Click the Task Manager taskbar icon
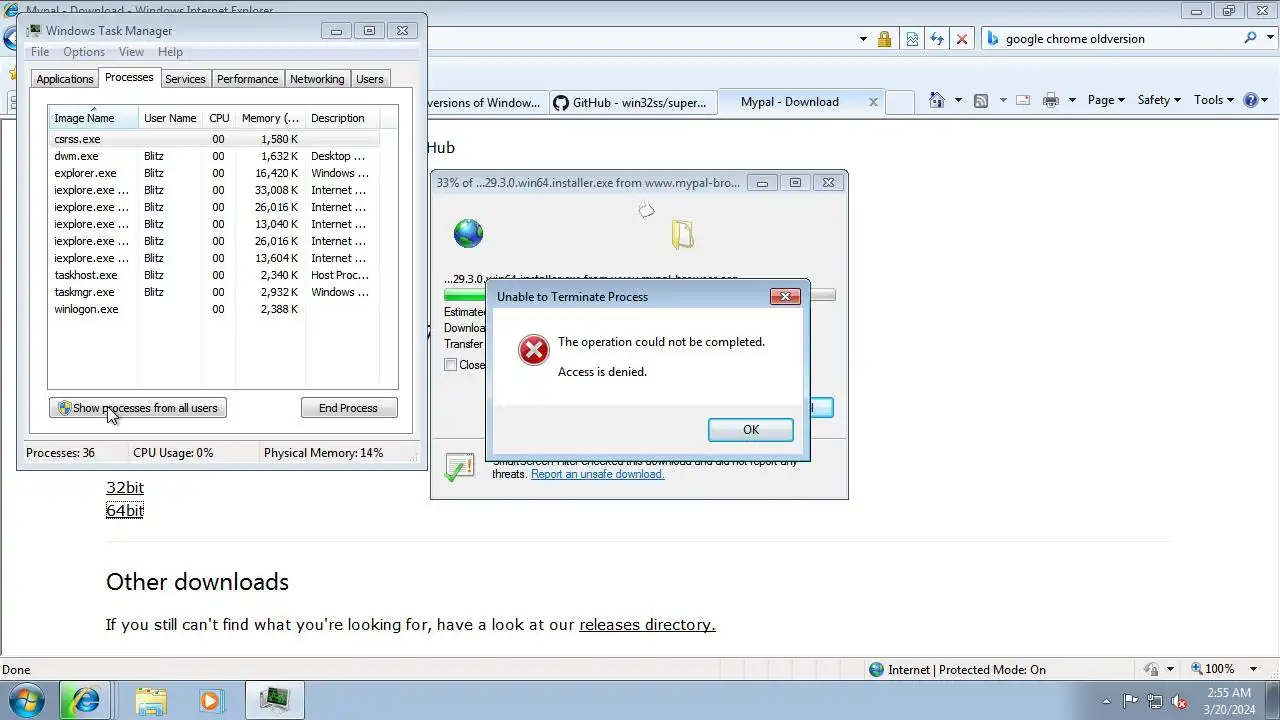Viewport: 1280px width, 720px height. pyautogui.click(x=274, y=700)
